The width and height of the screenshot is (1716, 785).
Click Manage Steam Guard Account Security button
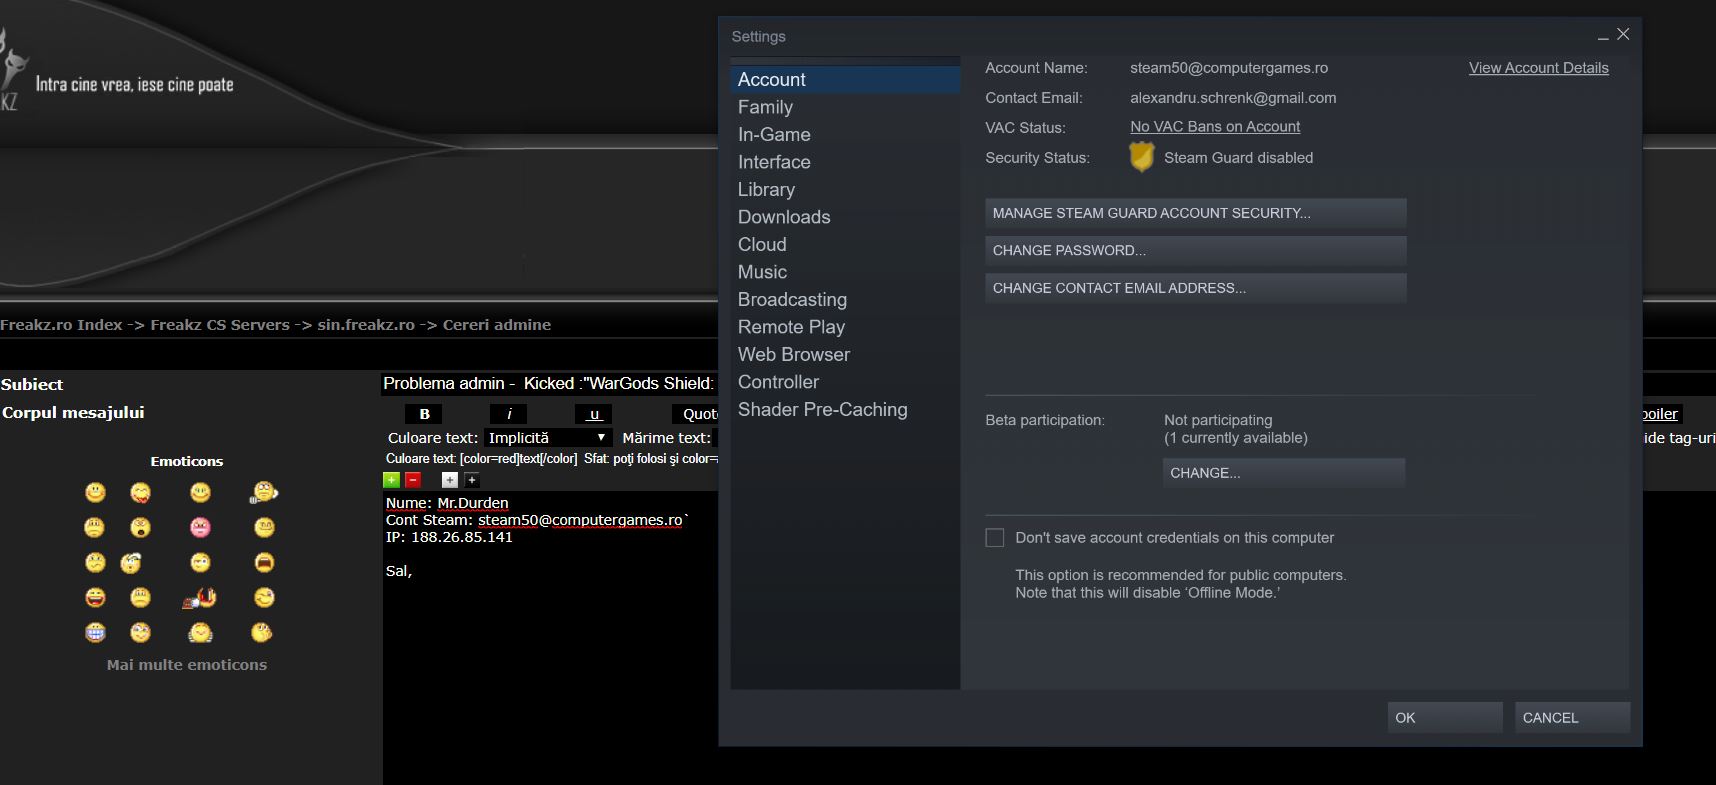click(x=1196, y=213)
